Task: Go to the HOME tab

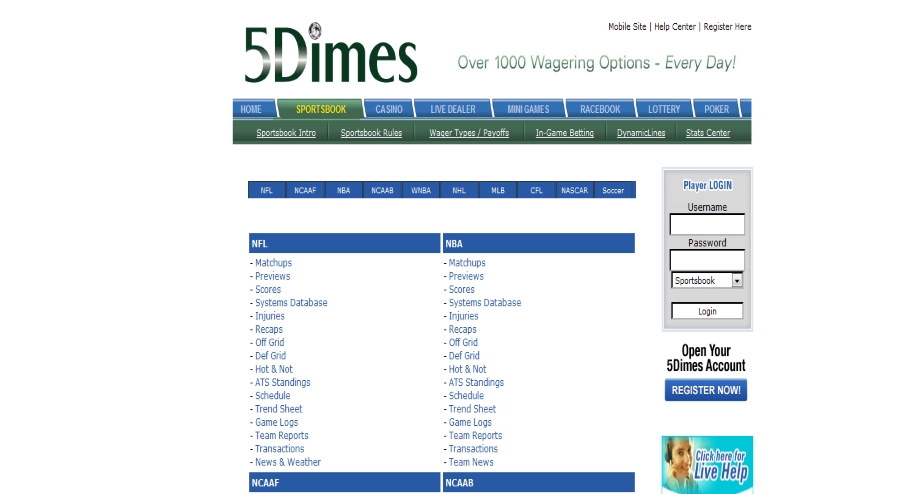Action: click(251, 109)
